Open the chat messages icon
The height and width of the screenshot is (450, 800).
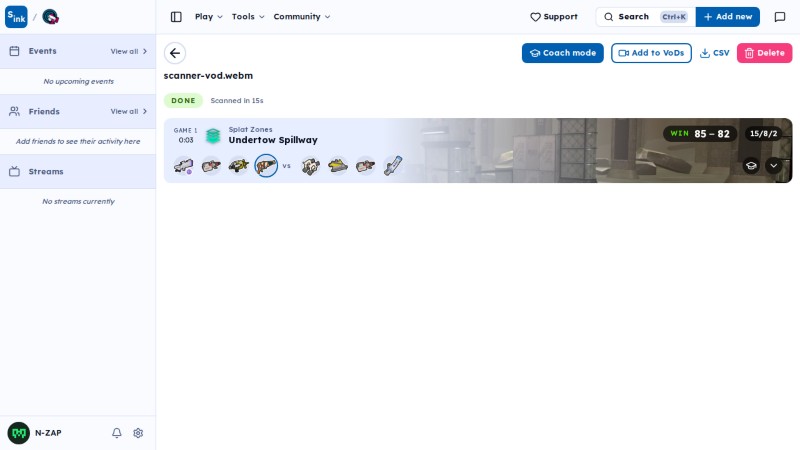780,17
